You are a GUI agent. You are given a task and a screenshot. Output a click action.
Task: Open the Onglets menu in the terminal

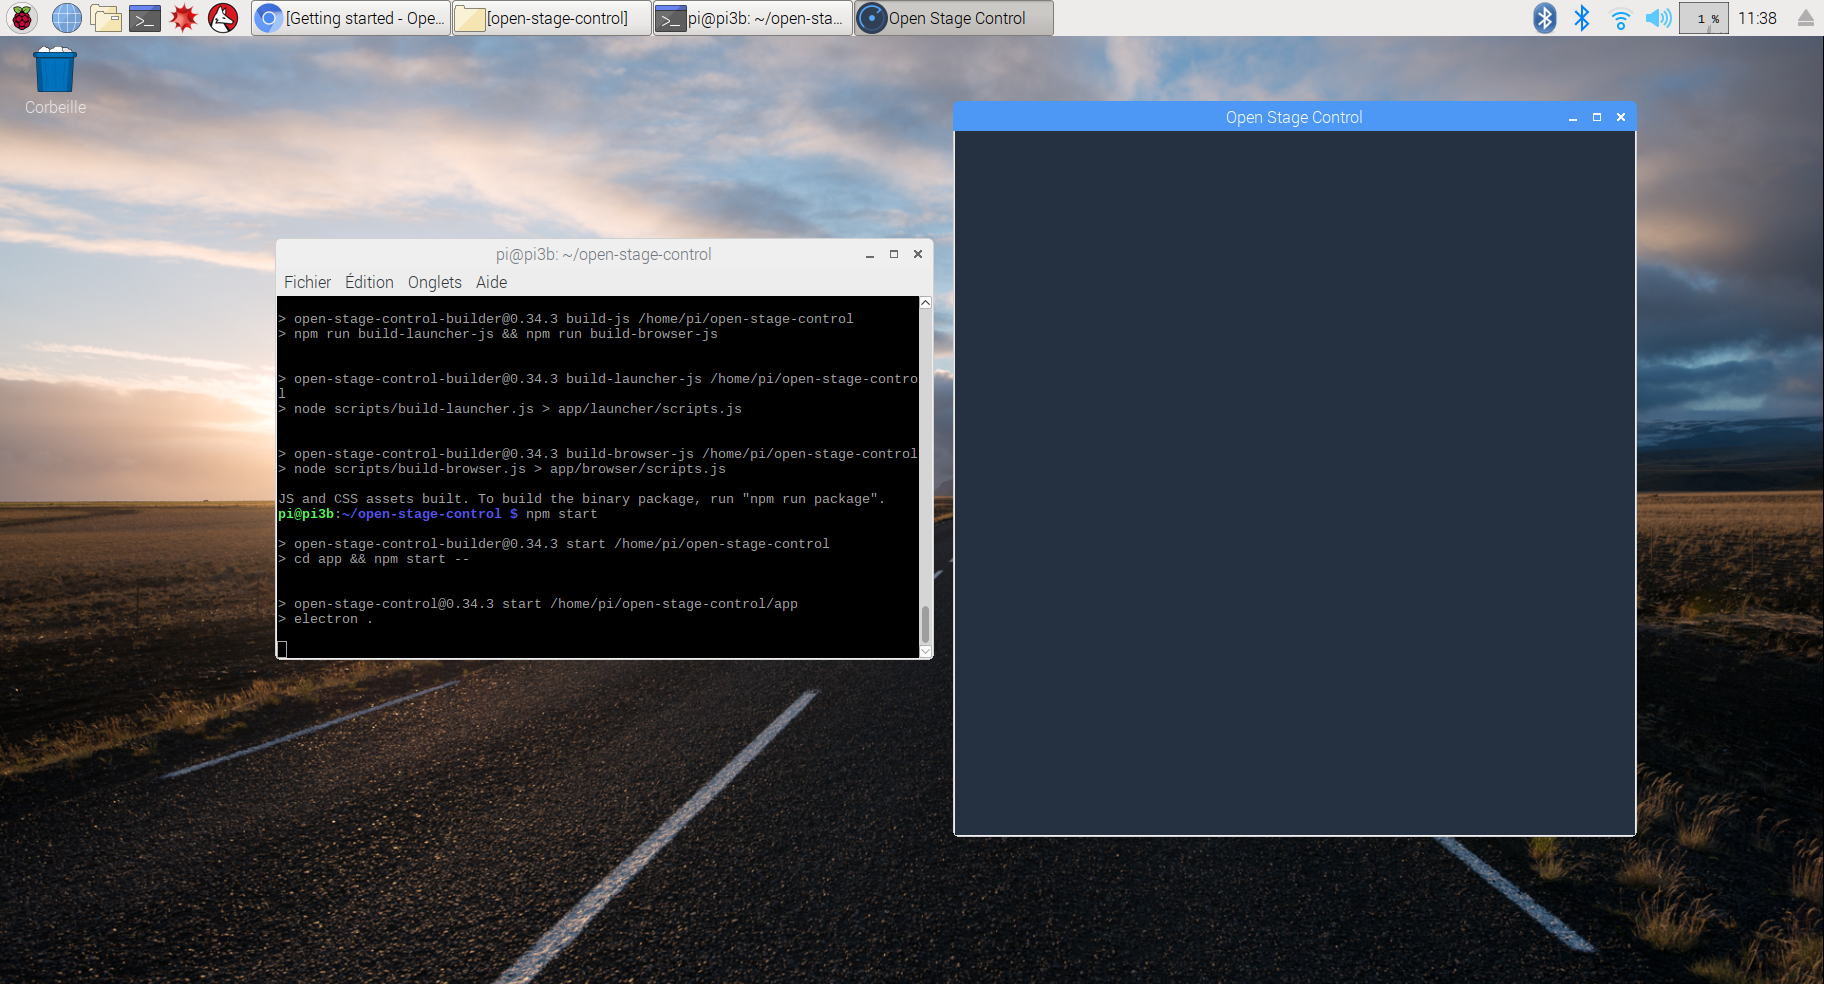point(434,282)
